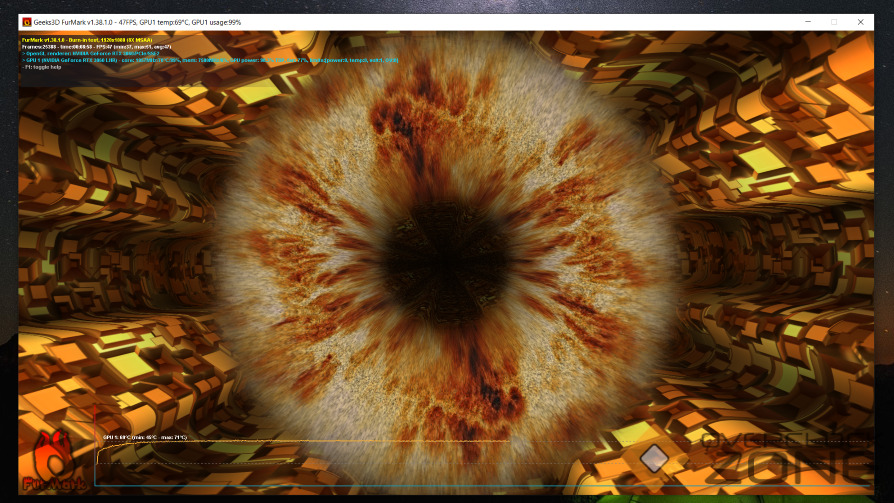Click the GPU 1 core and memory stats line

point(210,60)
